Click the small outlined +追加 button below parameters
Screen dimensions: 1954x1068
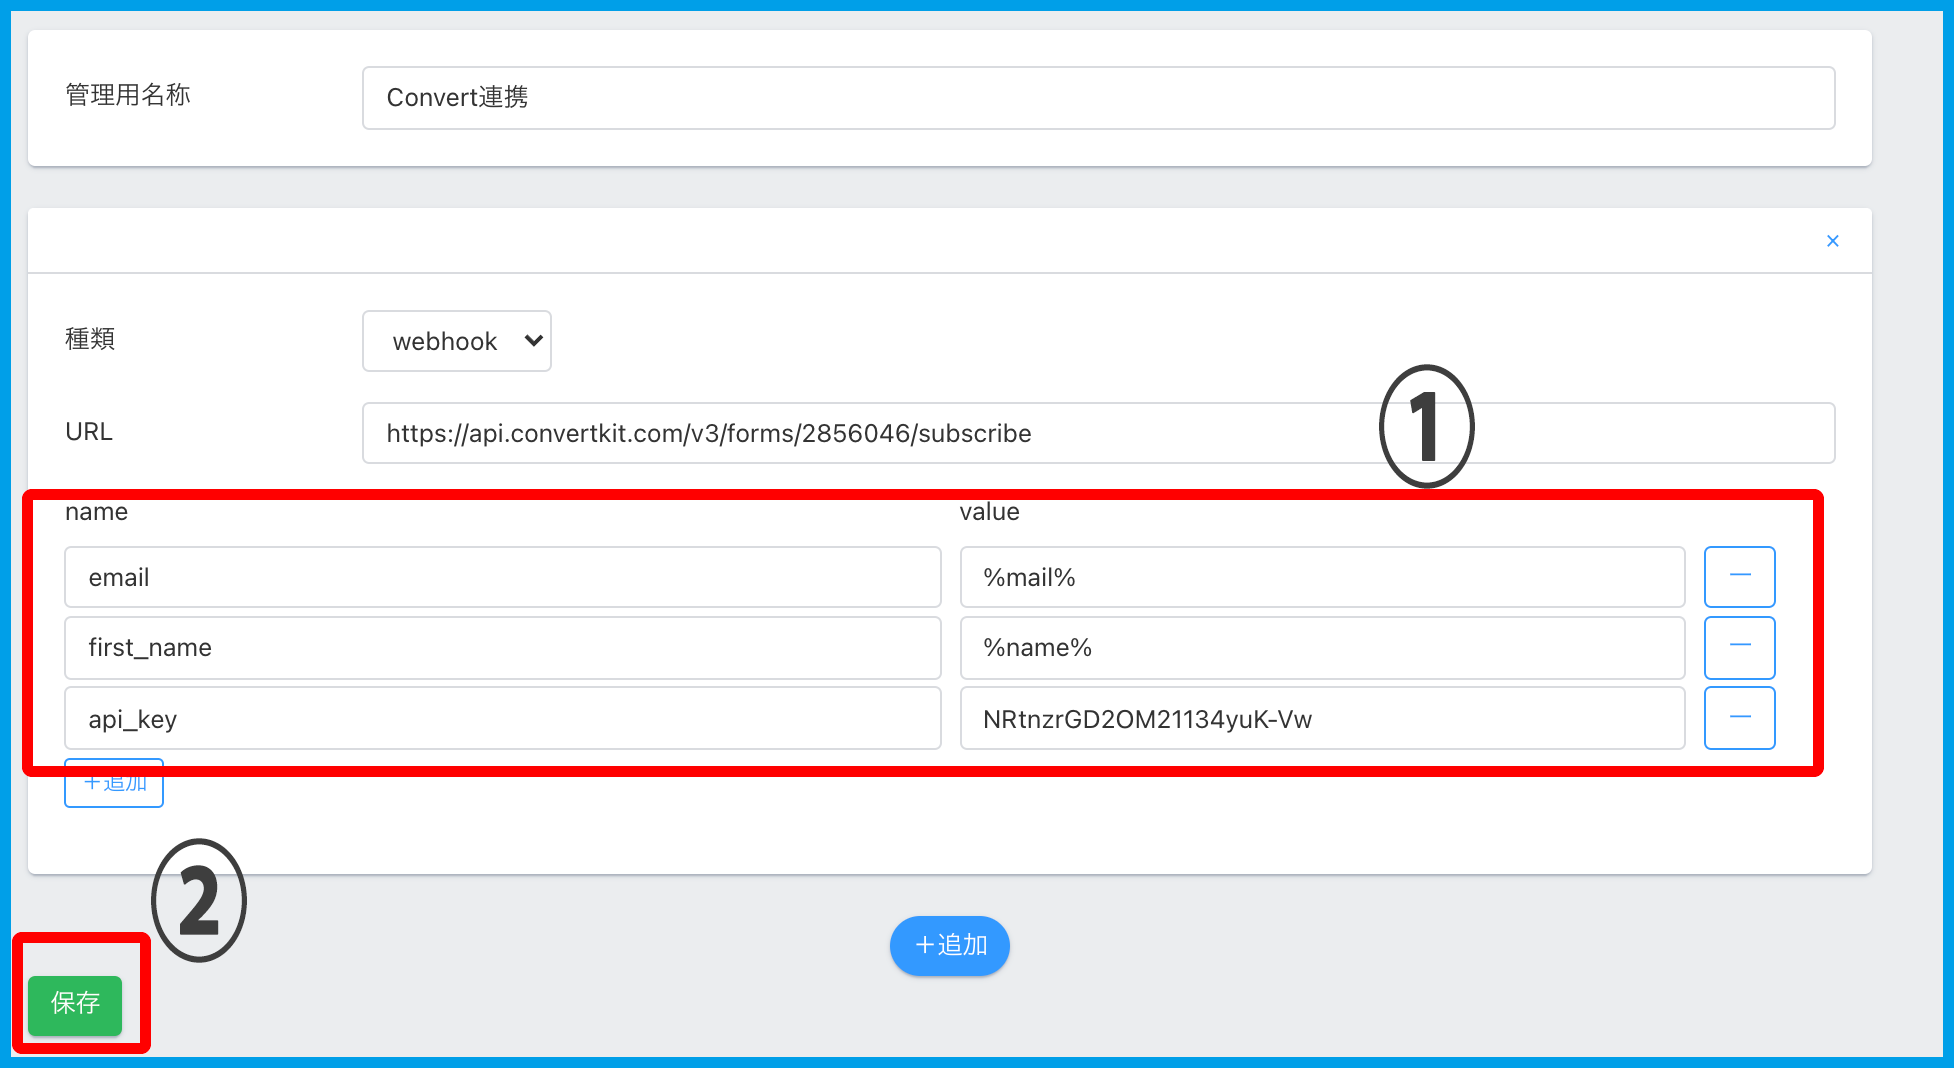(114, 786)
